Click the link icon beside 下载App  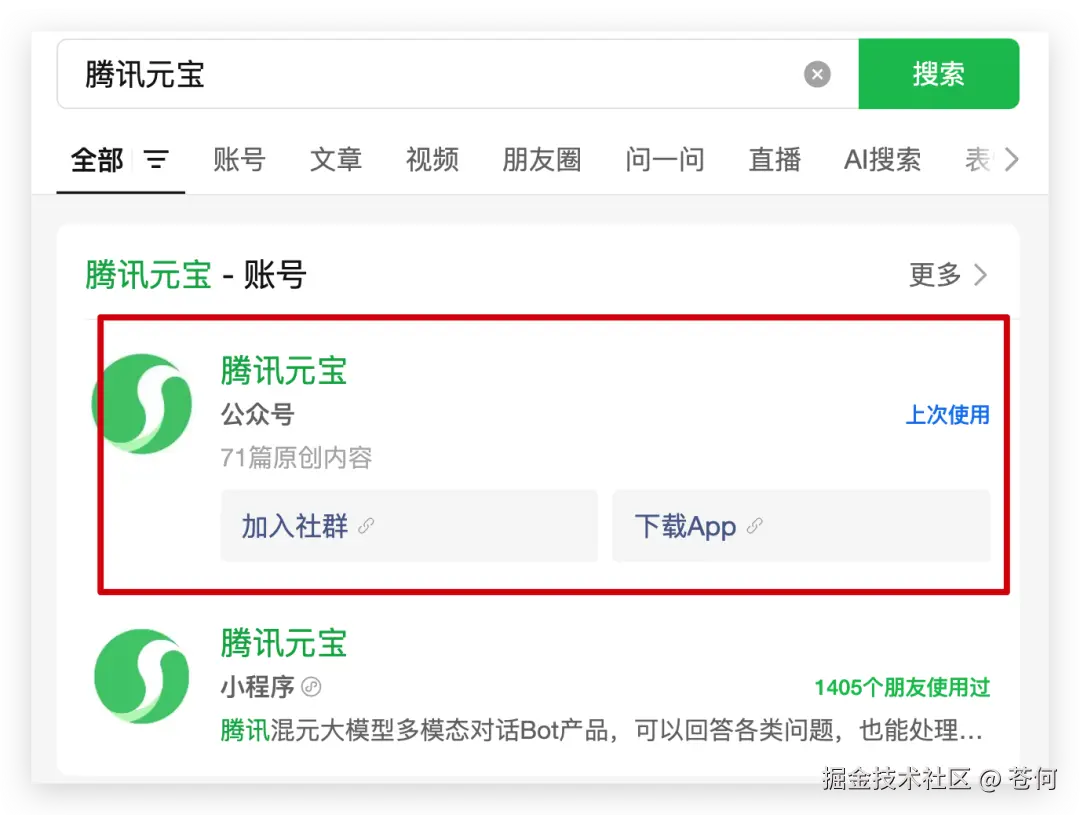coord(754,526)
